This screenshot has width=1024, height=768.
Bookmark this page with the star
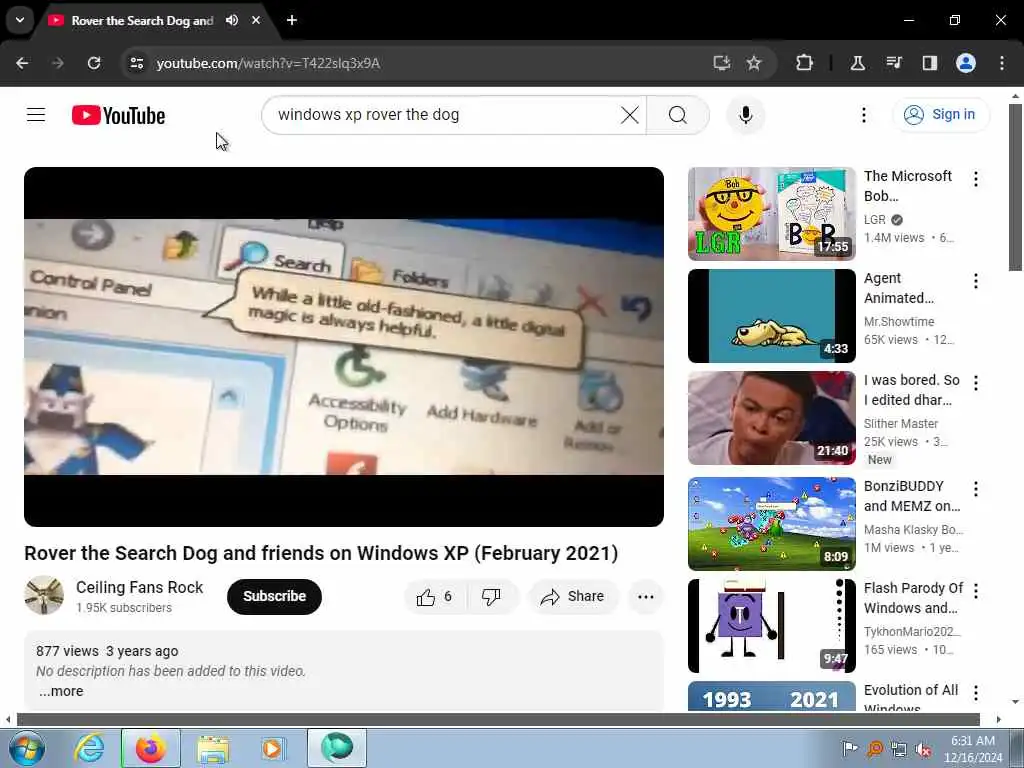tap(754, 63)
